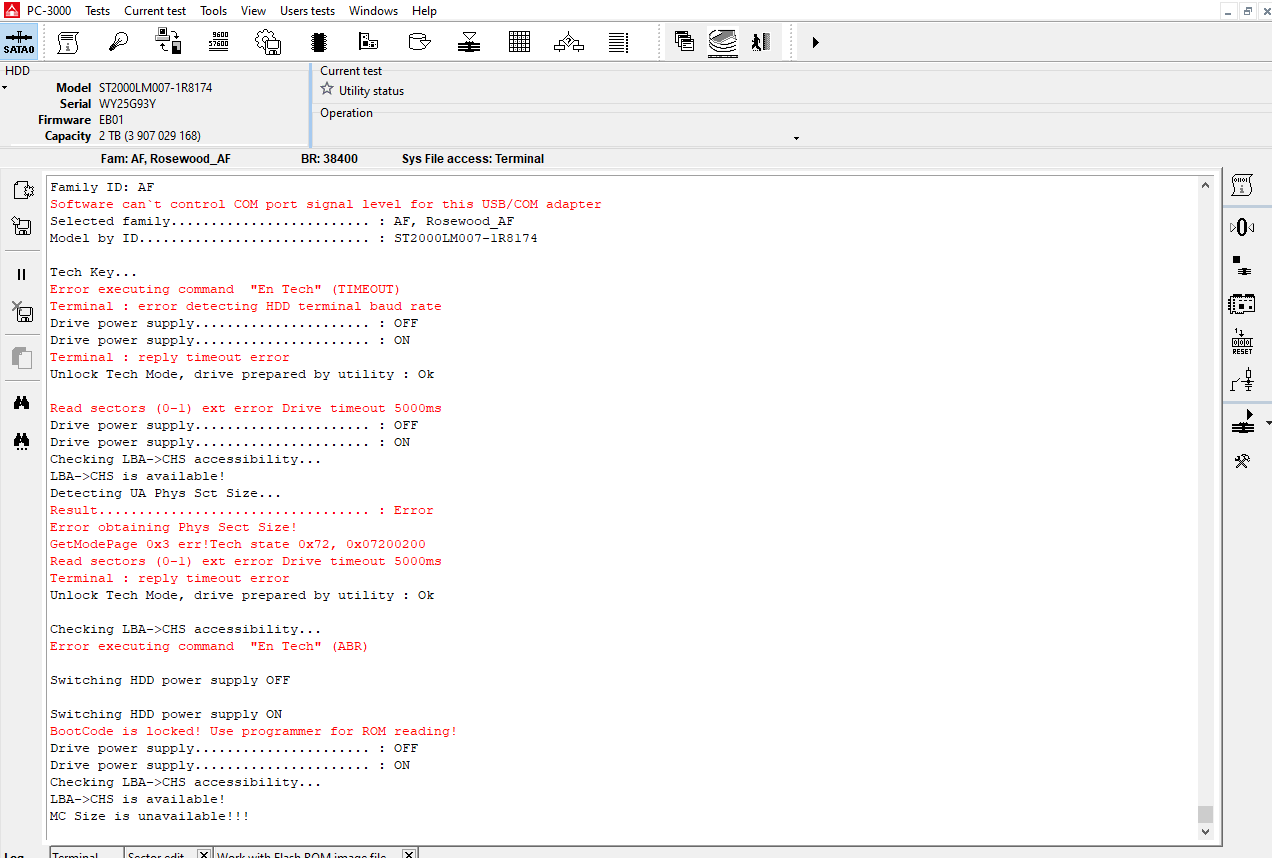Click the RESET counter icon
The height and width of the screenshot is (858, 1272).
click(1242, 341)
